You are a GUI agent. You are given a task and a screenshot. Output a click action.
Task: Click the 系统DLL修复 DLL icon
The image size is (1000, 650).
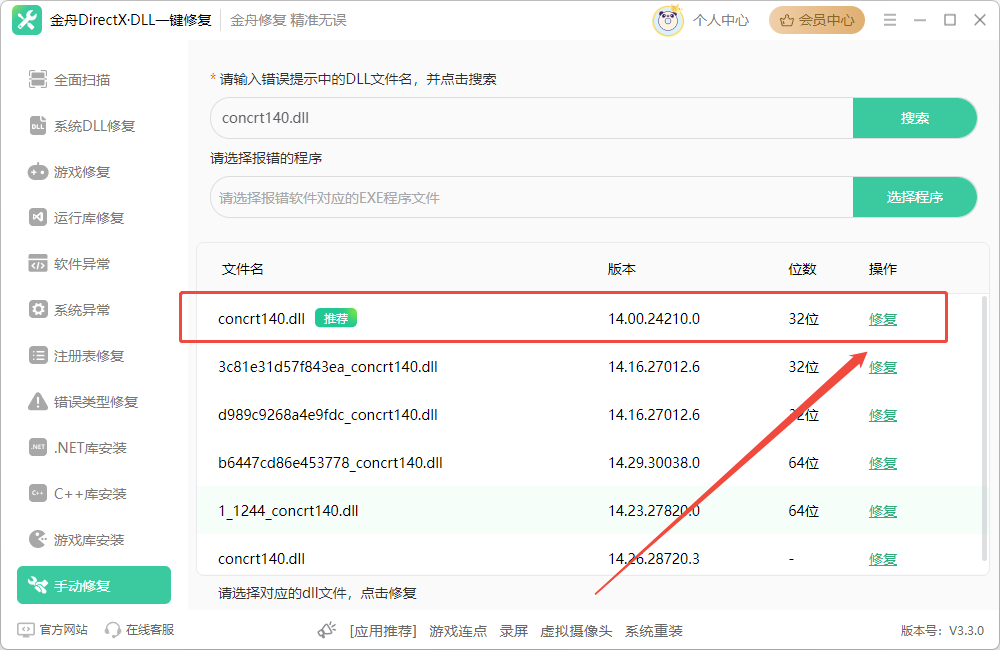38,126
